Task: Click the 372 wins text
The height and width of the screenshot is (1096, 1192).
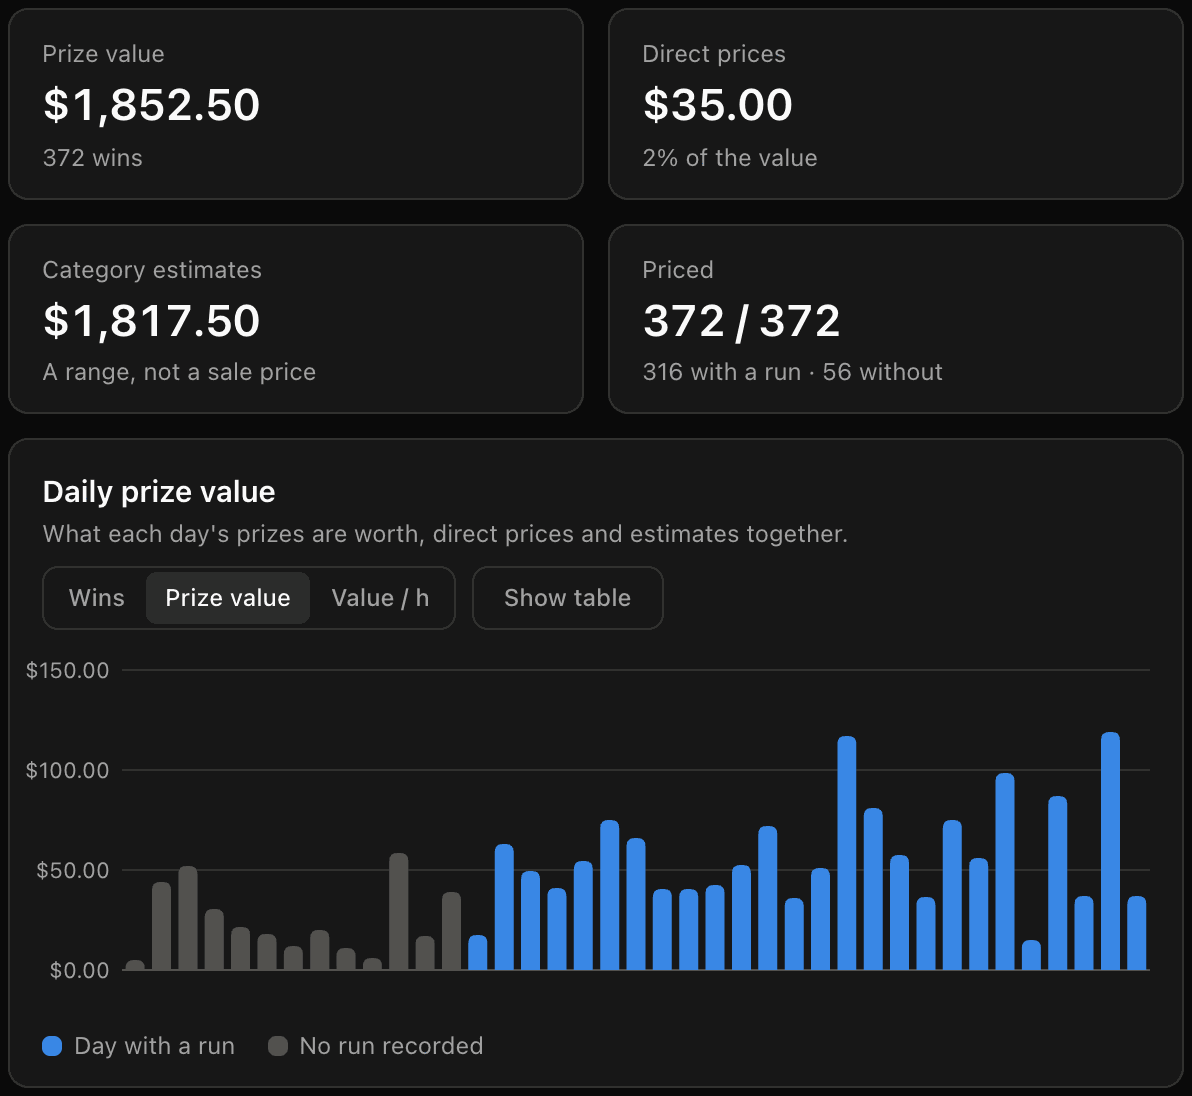Action: 93,158
